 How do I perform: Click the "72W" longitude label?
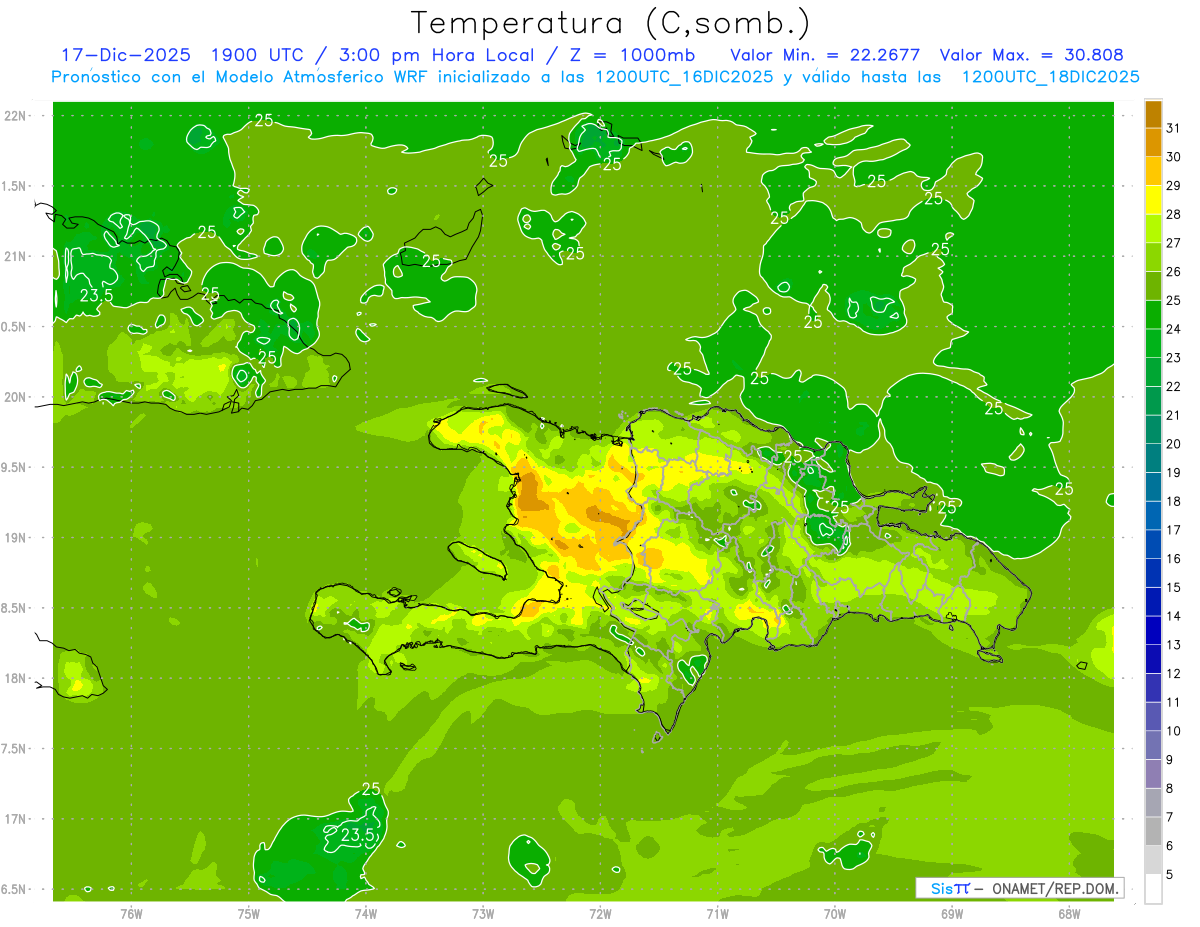pyautogui.click(x=600, y=913)
